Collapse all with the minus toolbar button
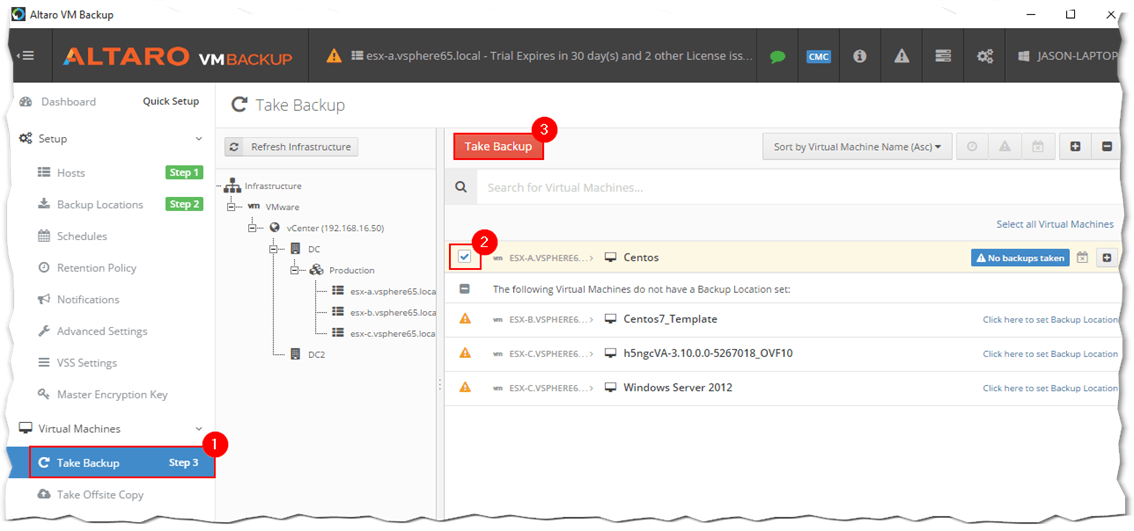The width and height of the screenshot is (1134, 531). (x=1107, y=146)
